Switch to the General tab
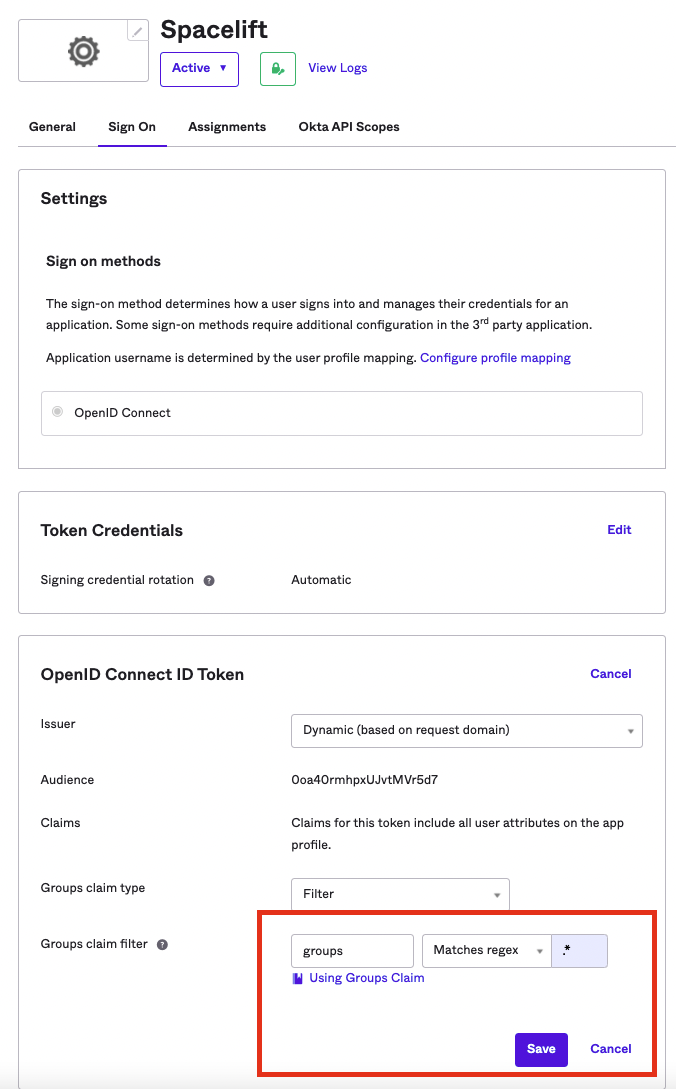 (x=52, y=127)
